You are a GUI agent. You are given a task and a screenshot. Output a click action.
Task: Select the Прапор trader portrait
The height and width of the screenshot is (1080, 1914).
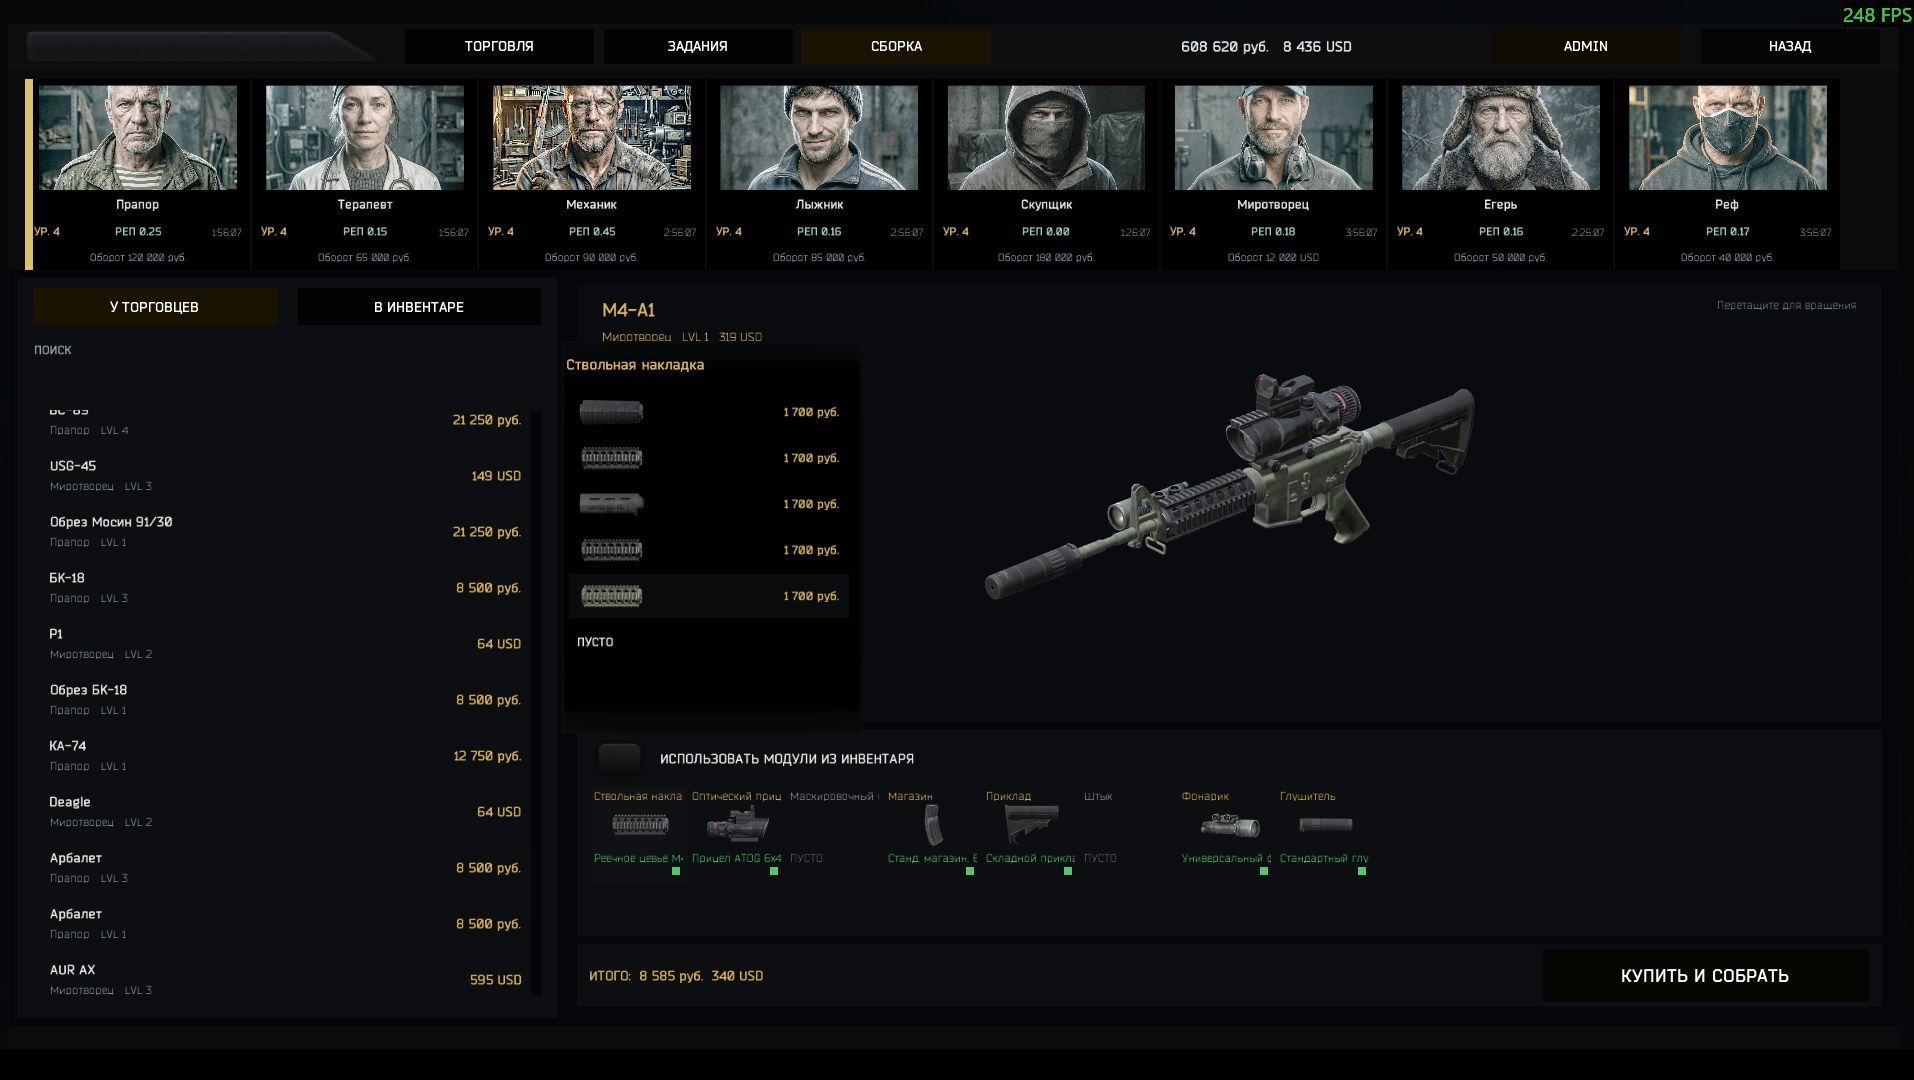138,138
